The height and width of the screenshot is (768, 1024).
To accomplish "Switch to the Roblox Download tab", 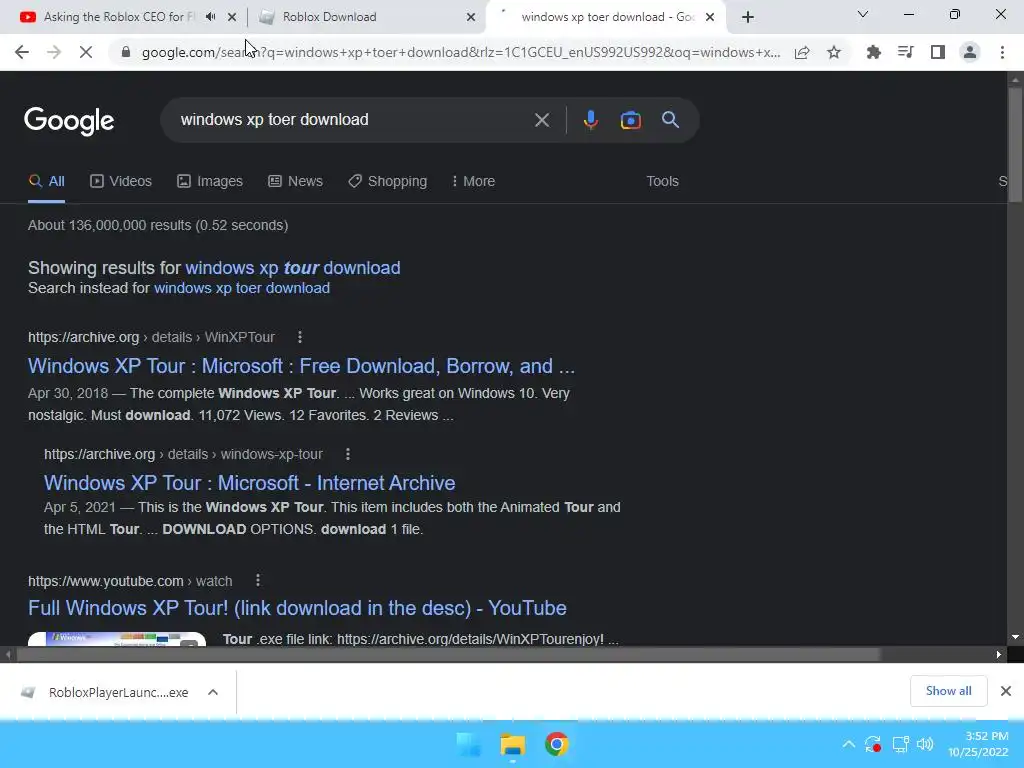I will (x=367, y=17).
